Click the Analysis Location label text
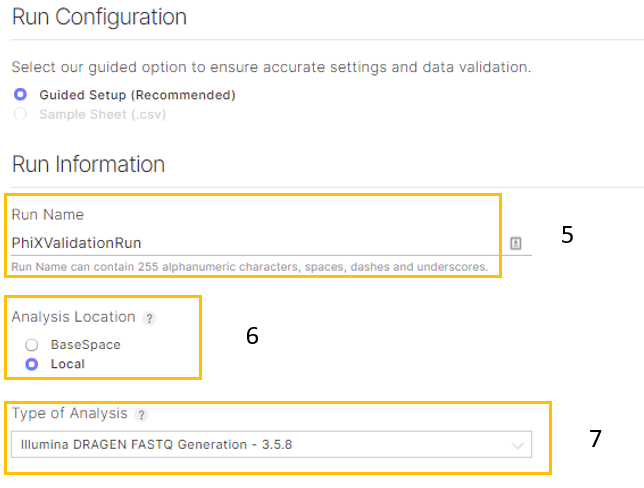The width and height of the screenshot is (644, 488). click(73, 317)
